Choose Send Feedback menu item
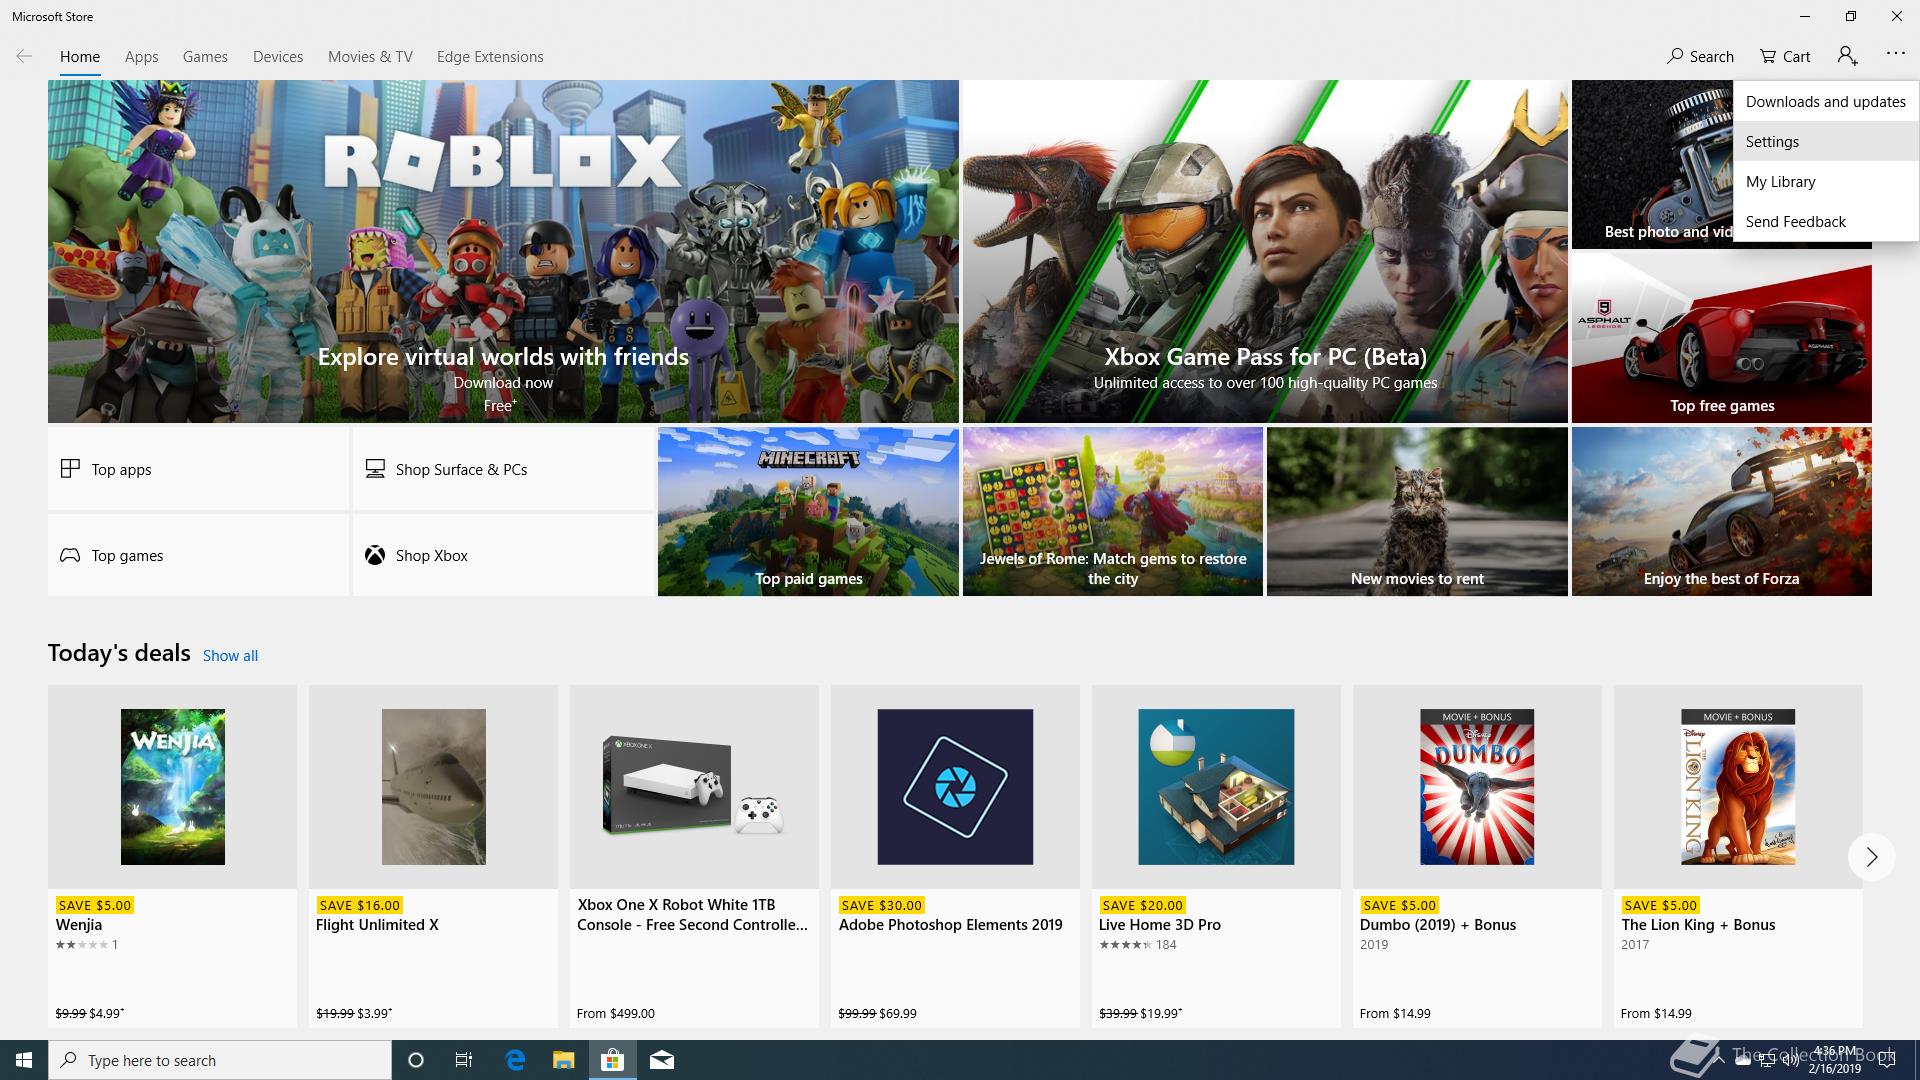 (1825, 221)
